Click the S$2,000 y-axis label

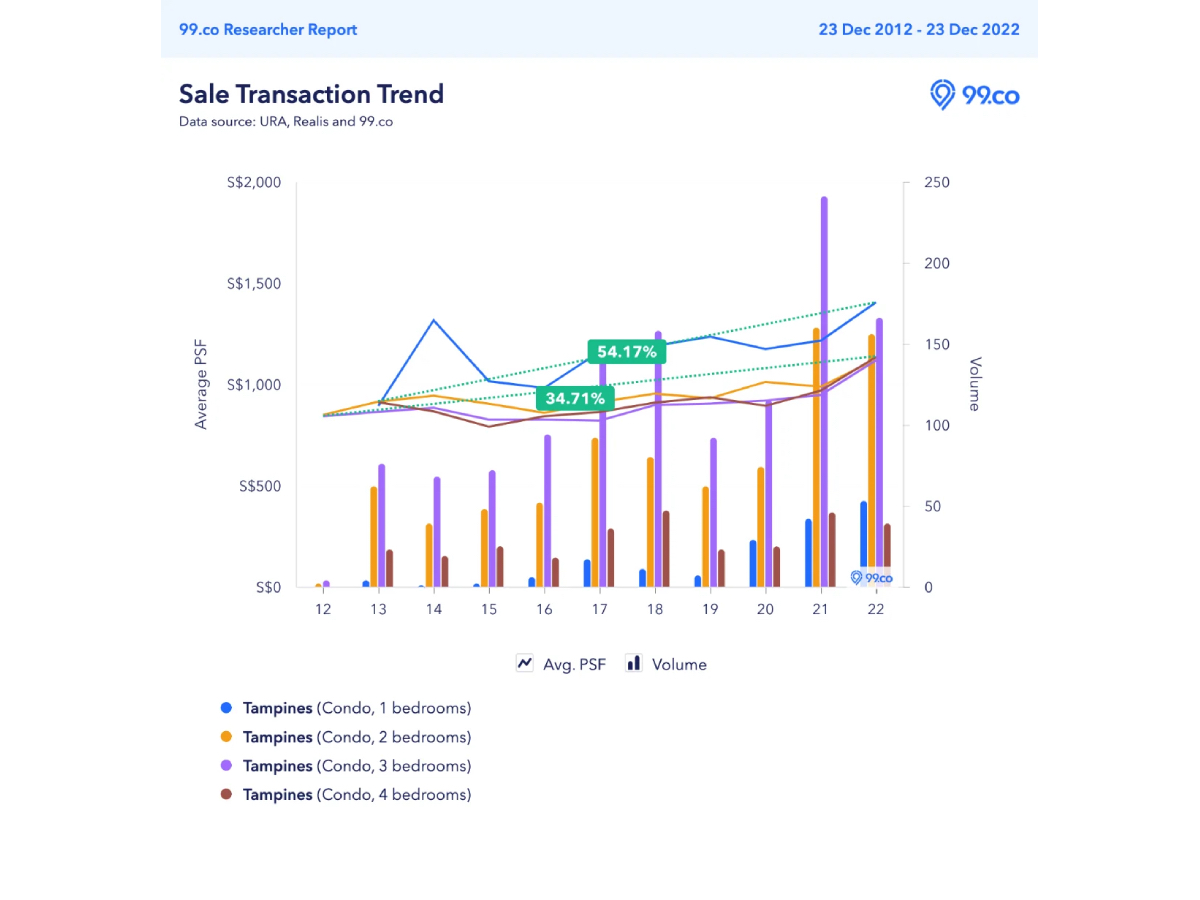click(x=254, y=183)
